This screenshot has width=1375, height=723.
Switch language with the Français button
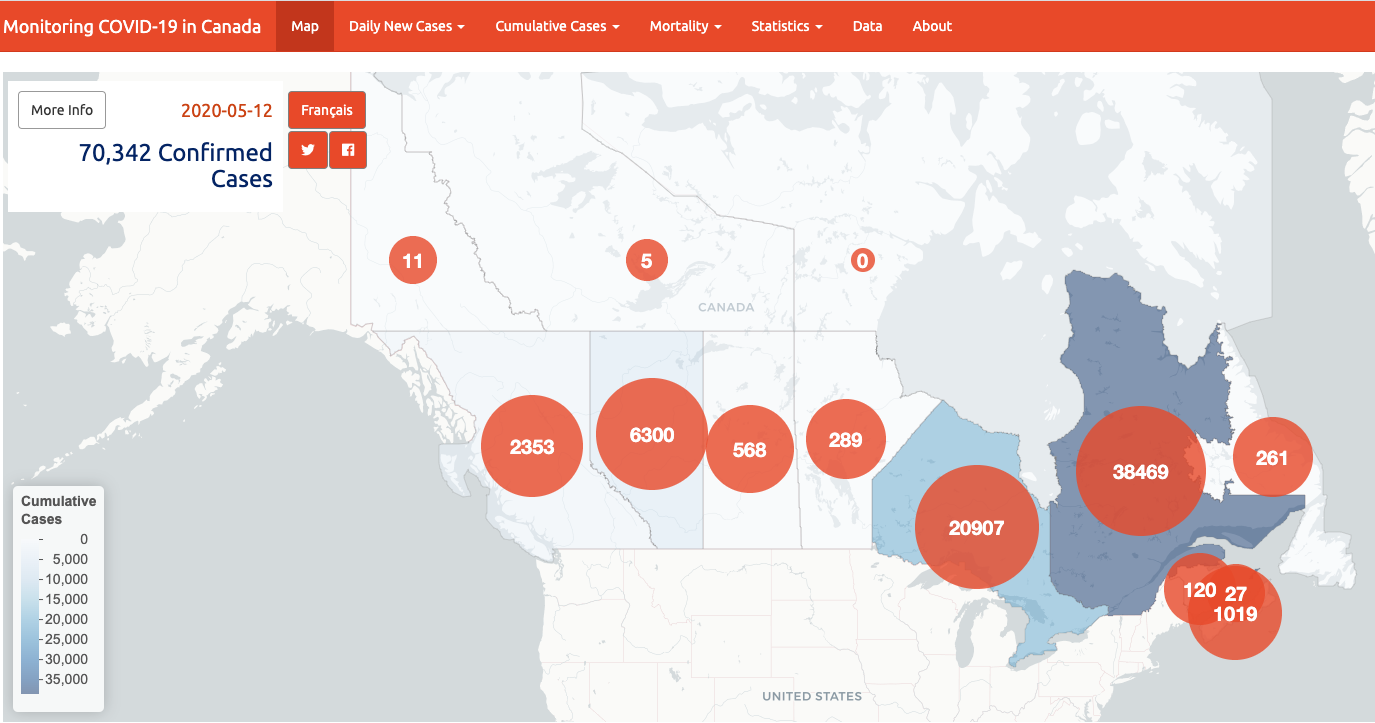pos(327,110)
